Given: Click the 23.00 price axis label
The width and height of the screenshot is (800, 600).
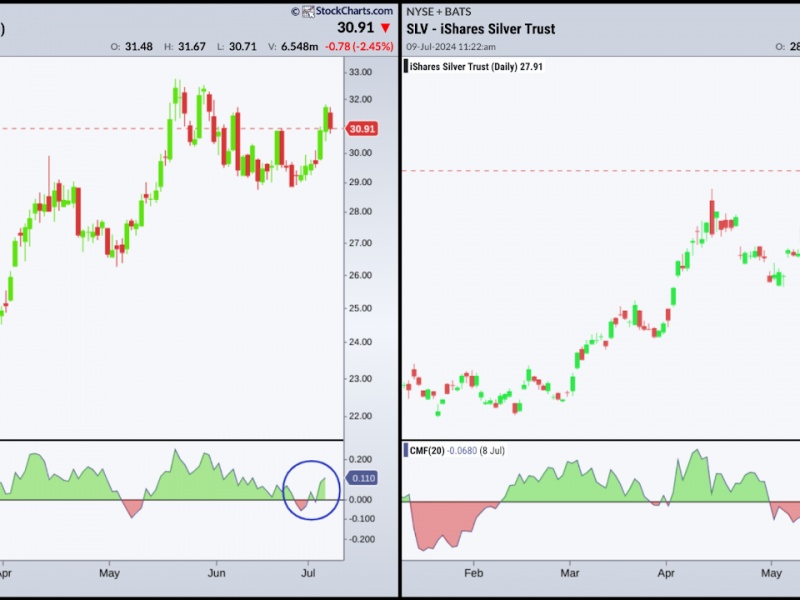Looking at the screenshot, I should [x=360, y=379].
